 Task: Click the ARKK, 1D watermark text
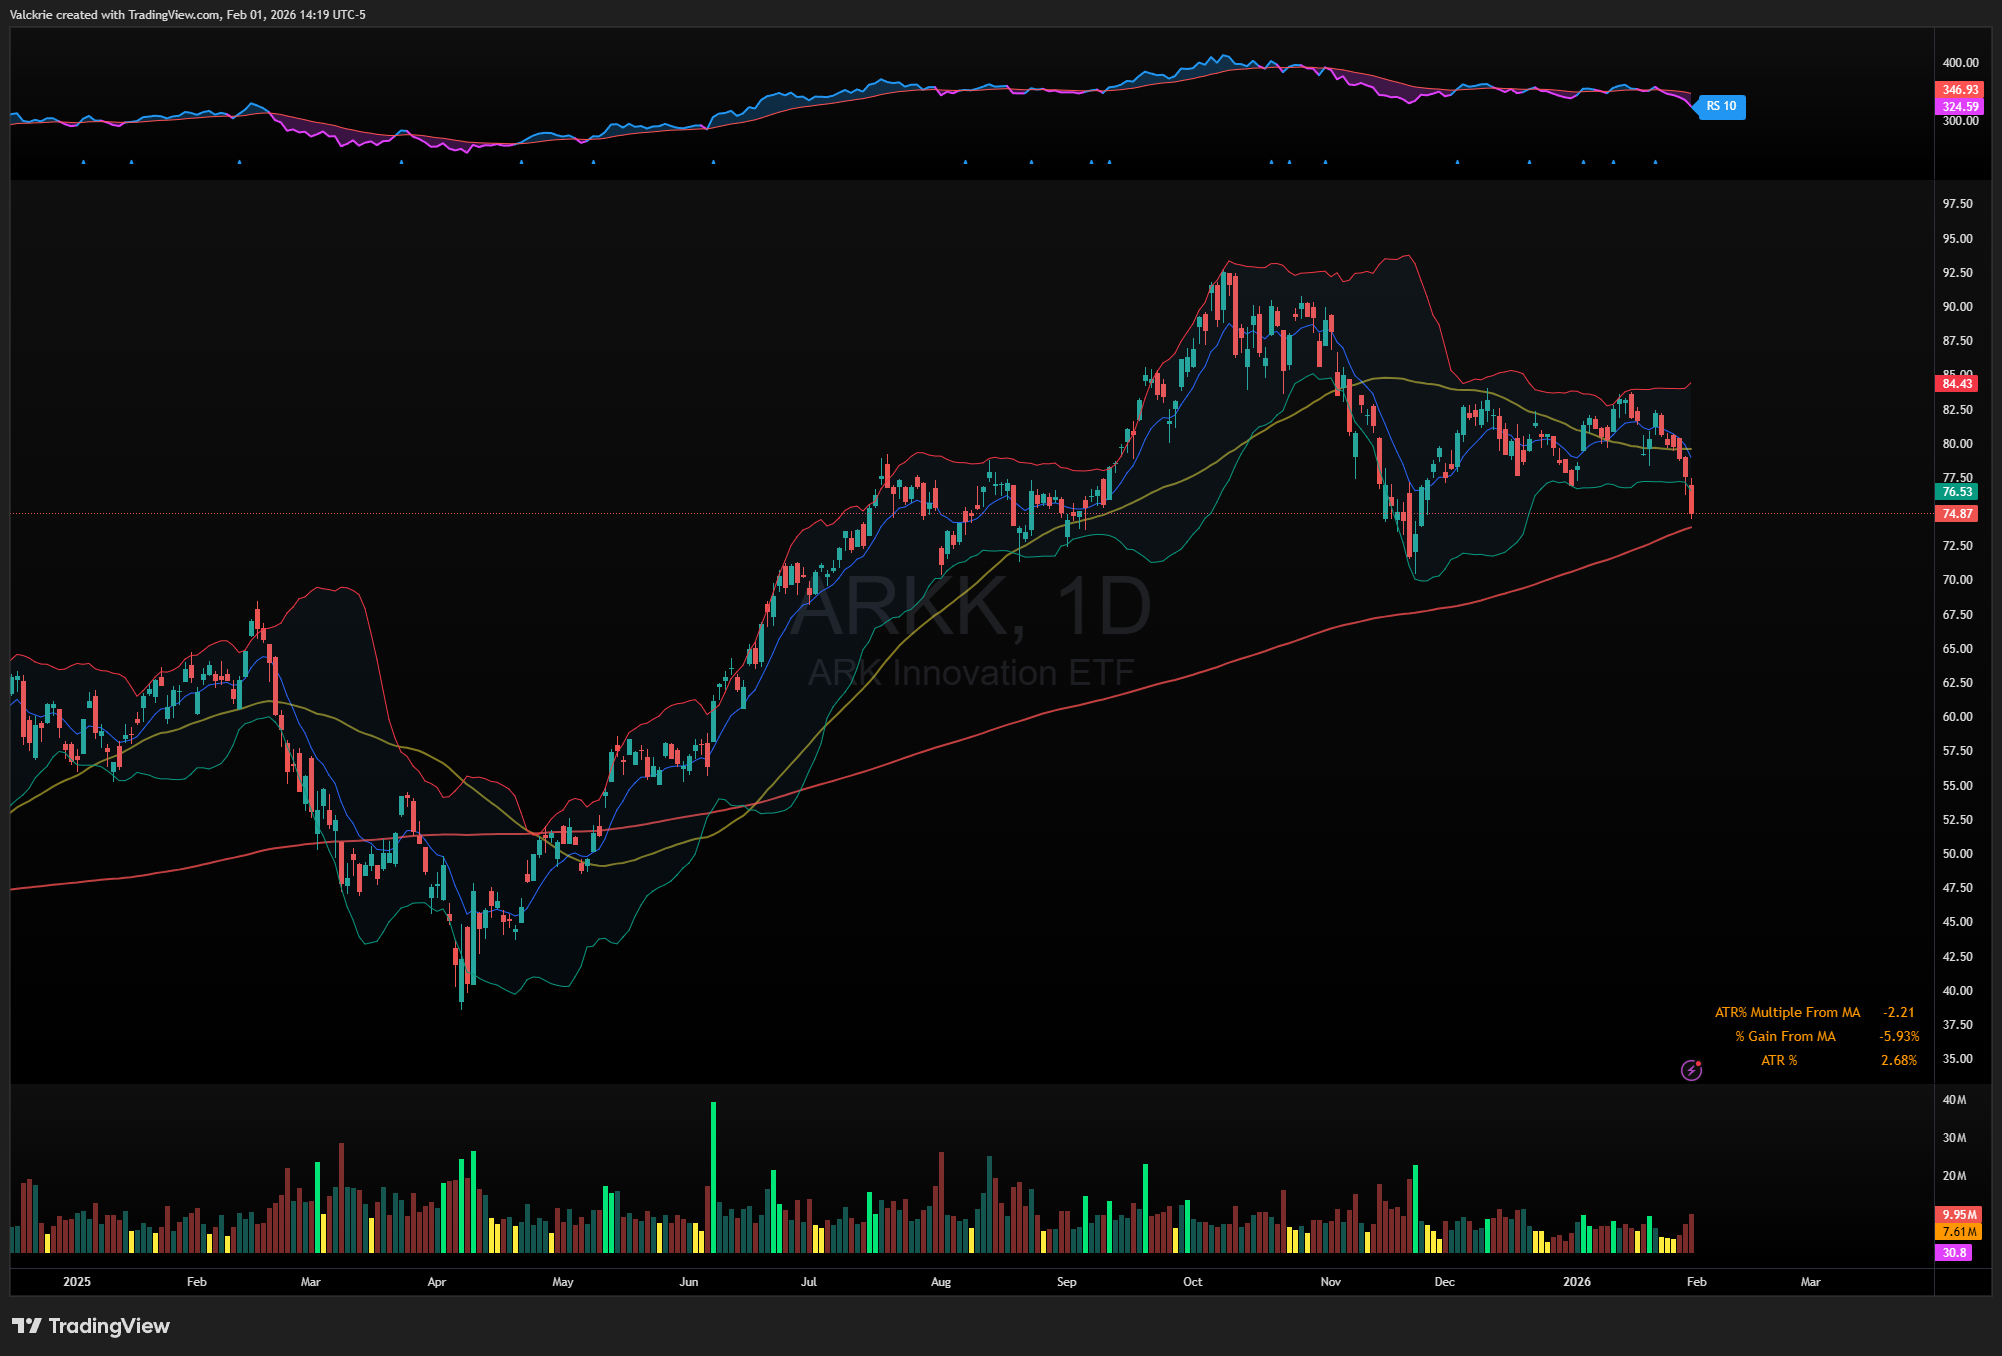tap(972, 606)
